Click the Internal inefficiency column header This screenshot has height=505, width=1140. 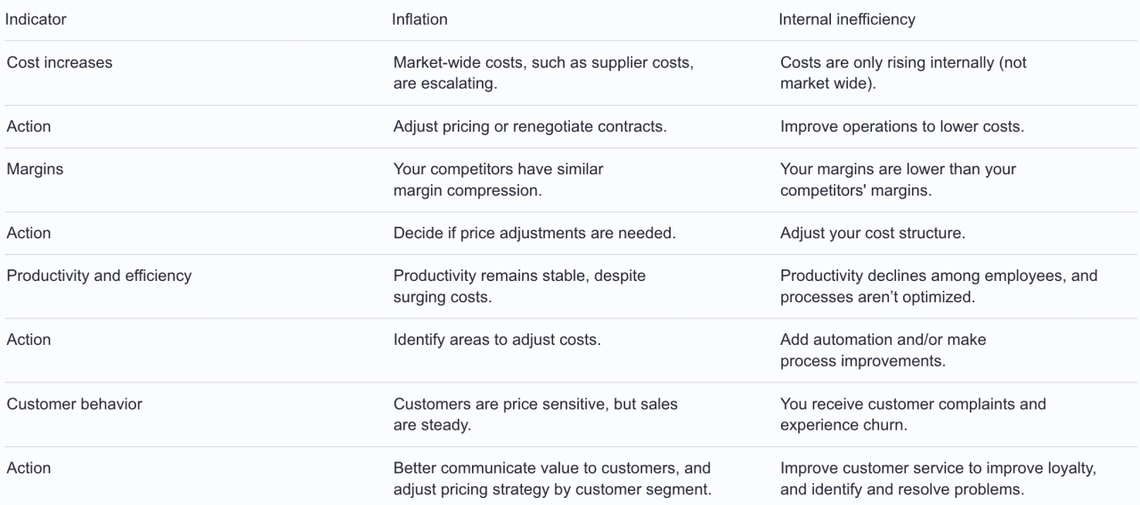tap(847, 19)
